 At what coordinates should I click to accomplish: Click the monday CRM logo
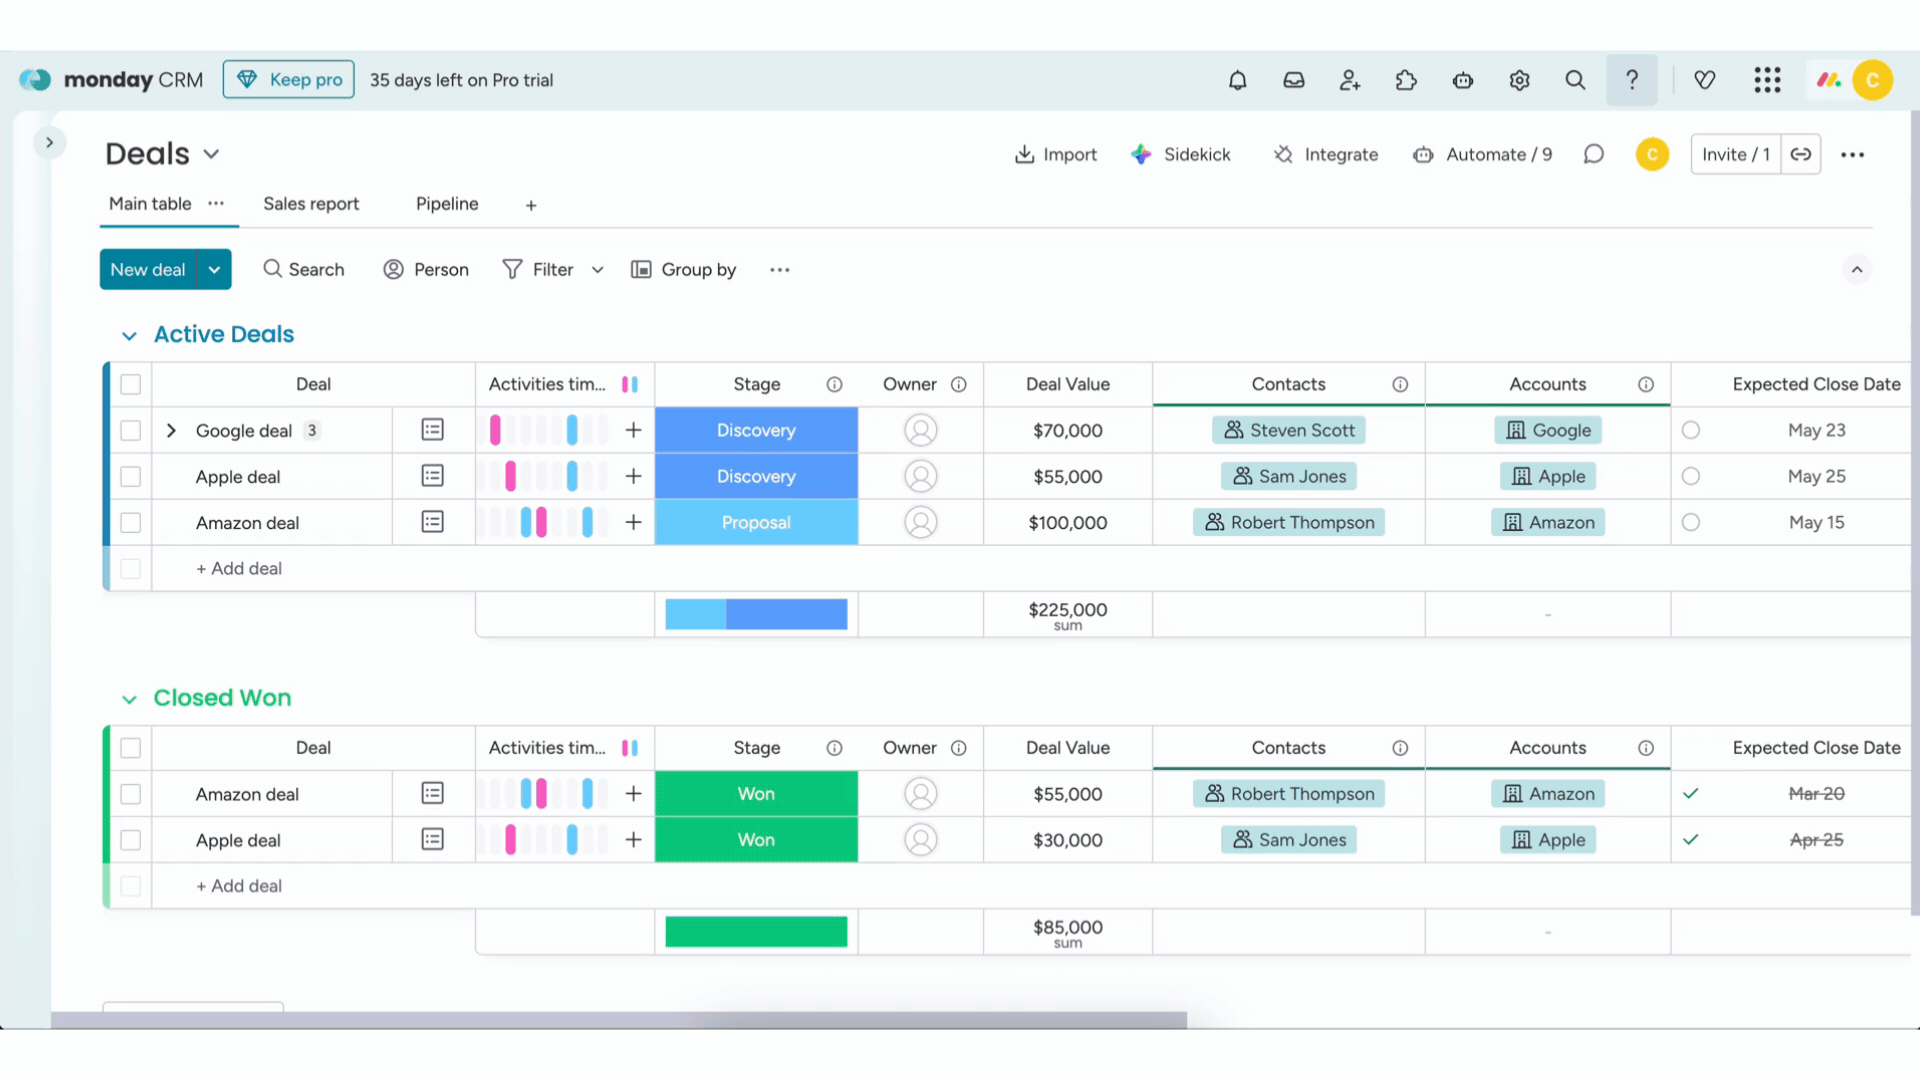pos(111,80)
